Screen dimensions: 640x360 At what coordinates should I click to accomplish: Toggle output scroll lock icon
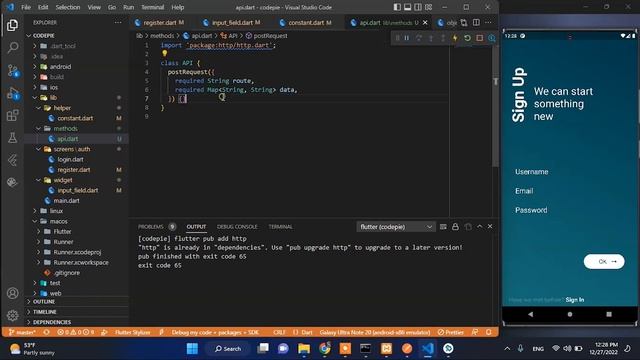pyautogui.click(x=455, y=227)
